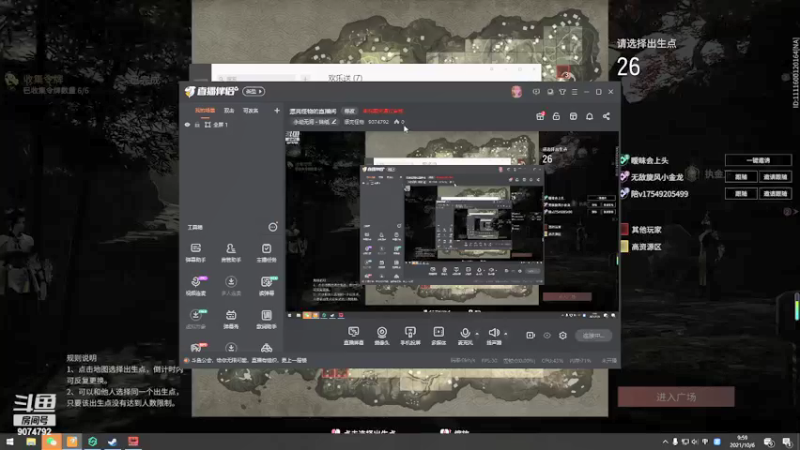Open streaming settings gear icon

(563, 335)
